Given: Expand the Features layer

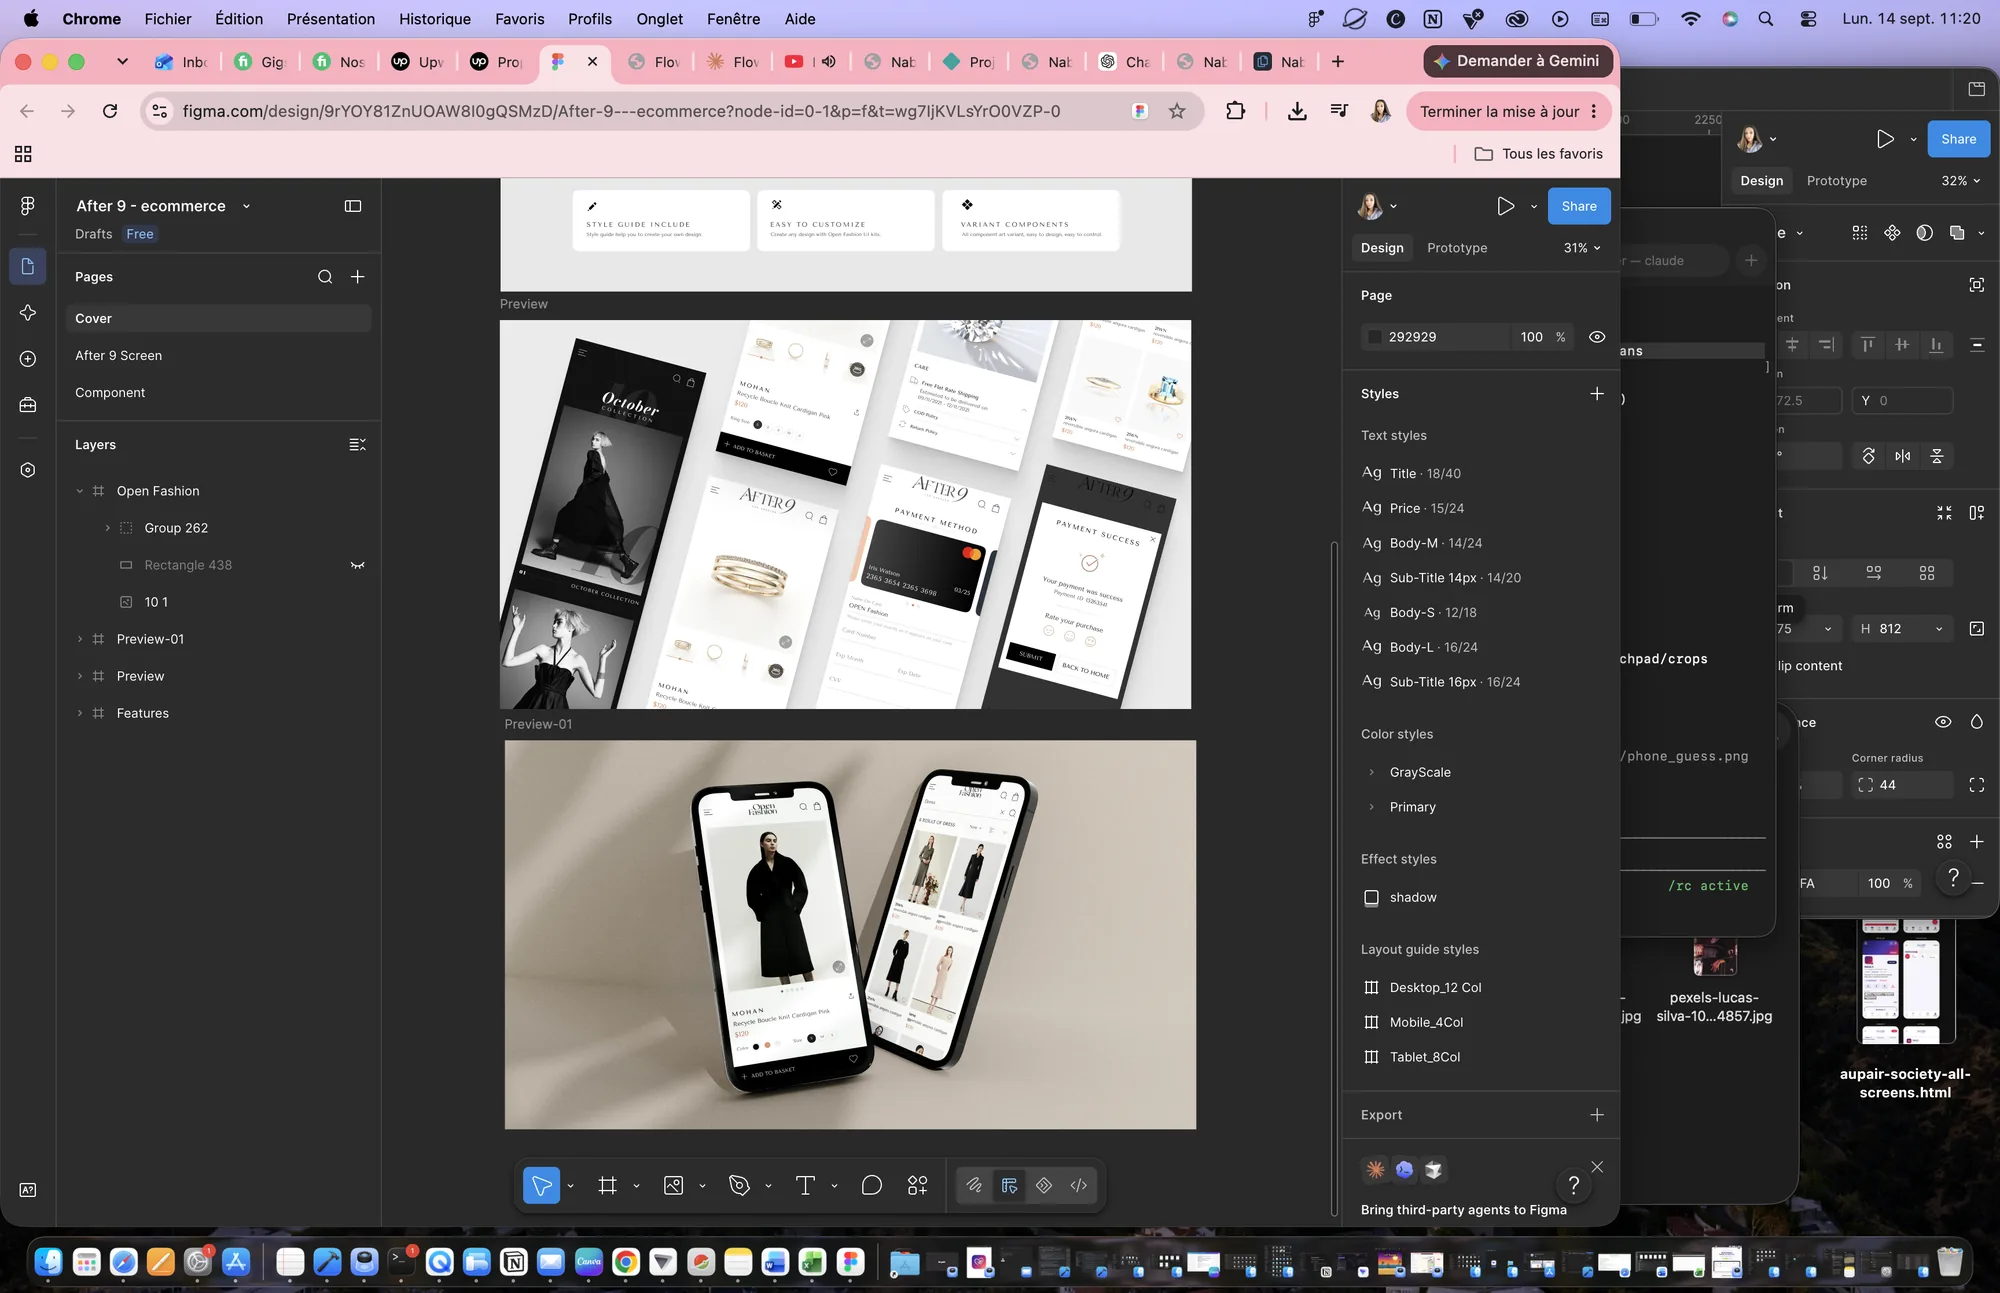Looking at the screenshot, I should 80,713.
